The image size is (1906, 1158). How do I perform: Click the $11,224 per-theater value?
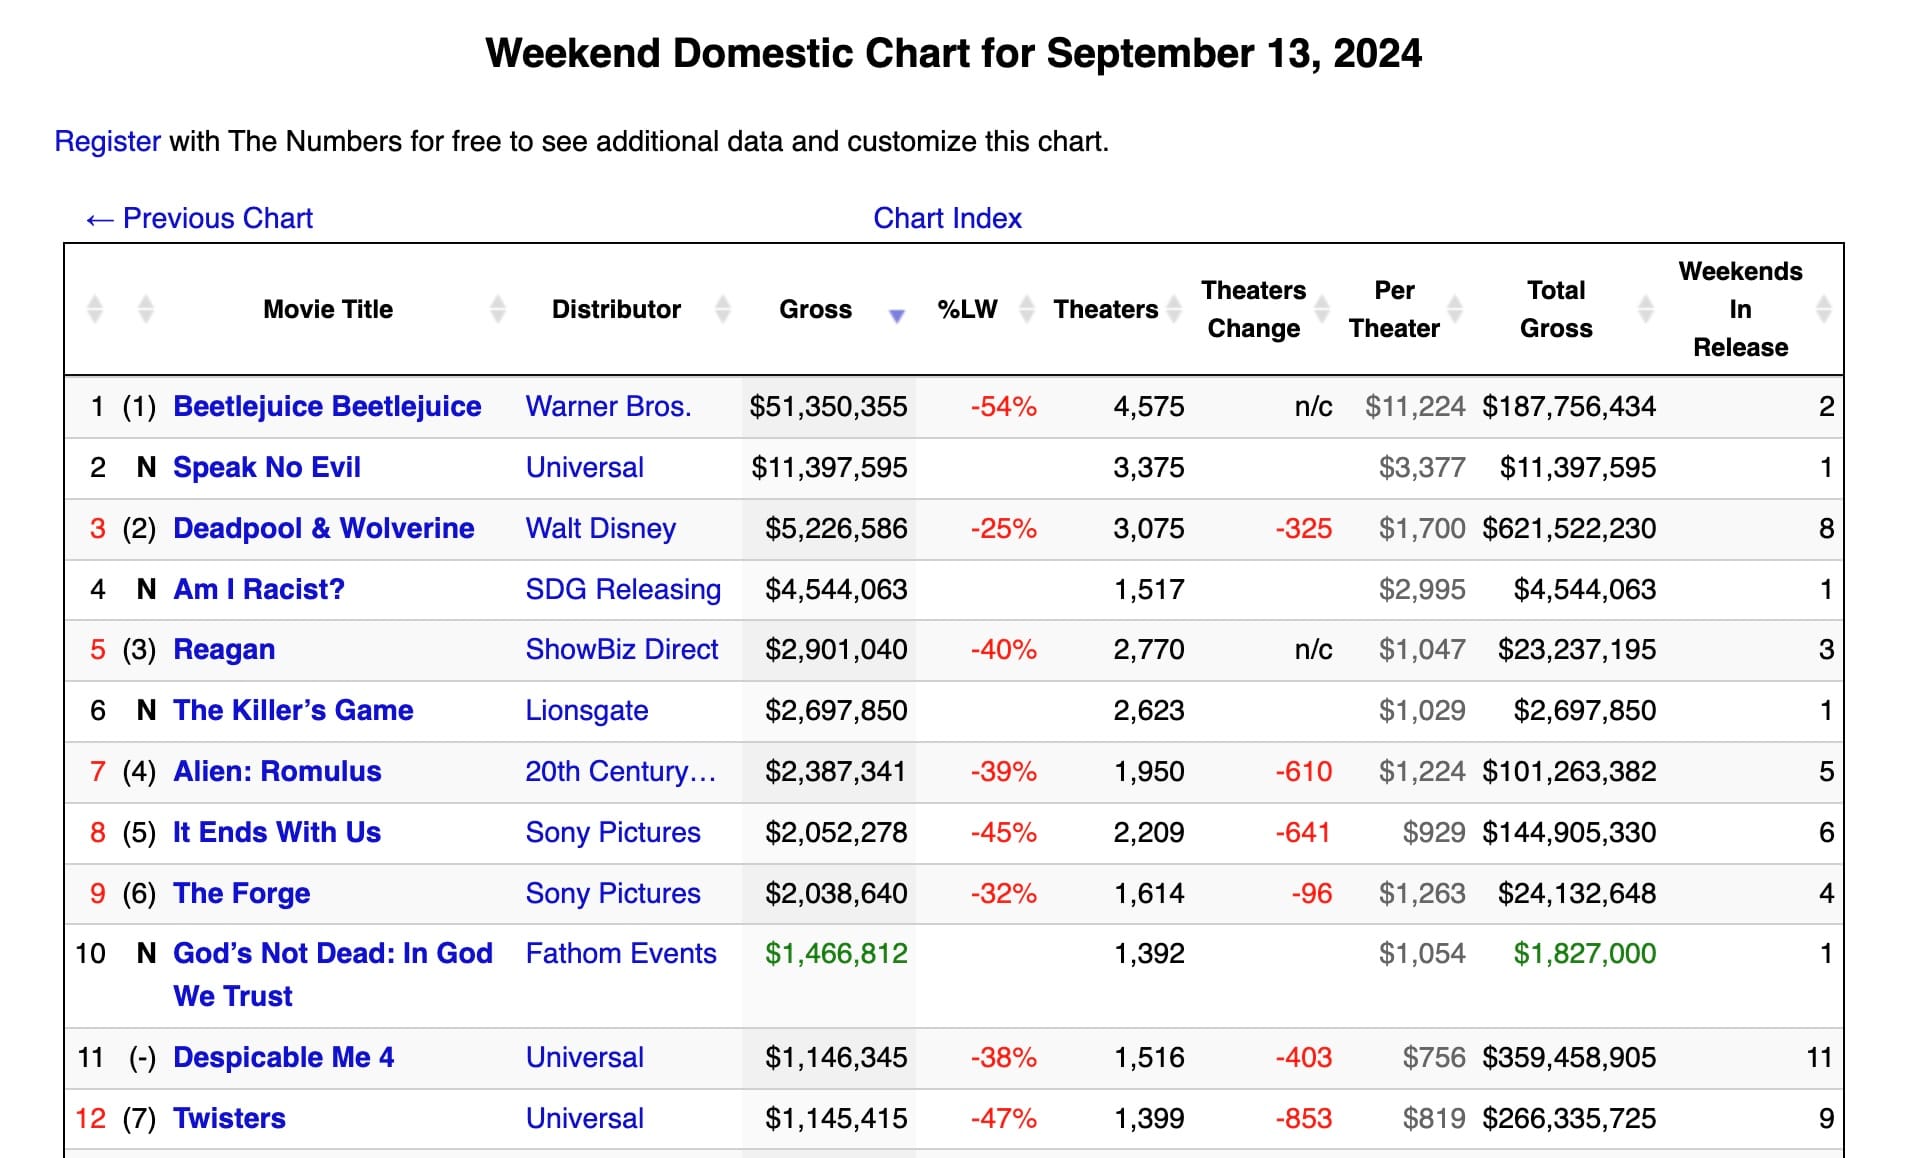click(1415, 406)
